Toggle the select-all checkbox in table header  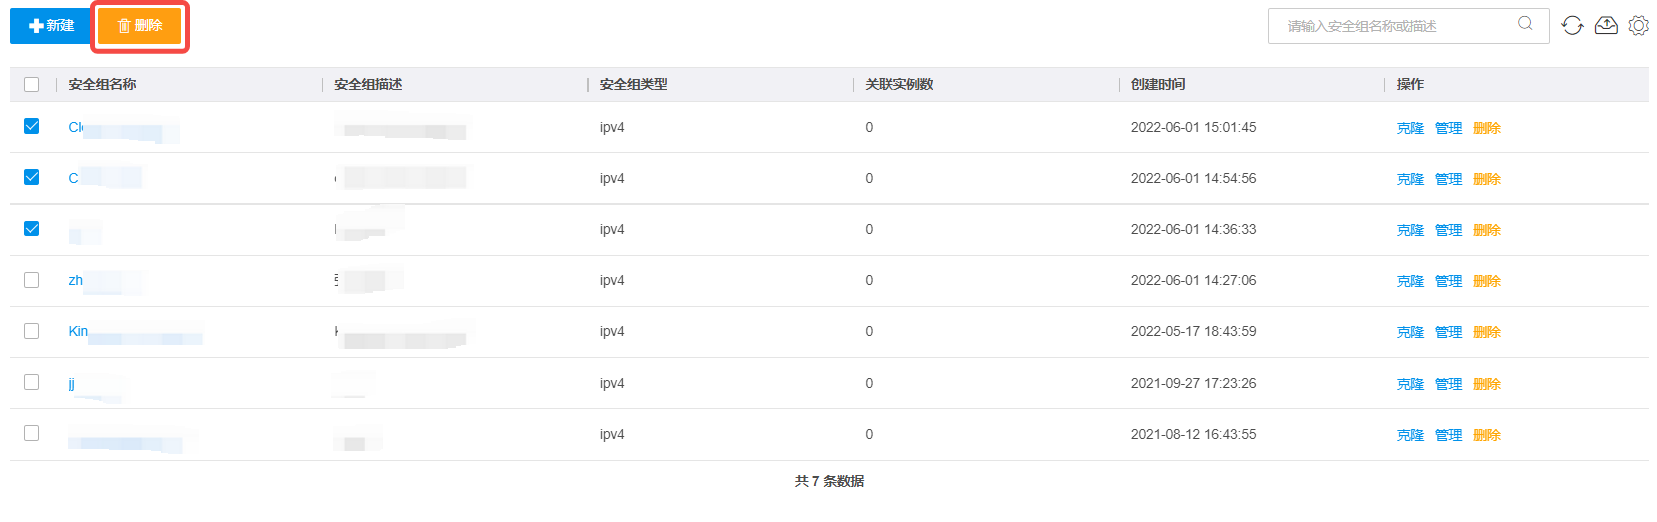(32, 85)
